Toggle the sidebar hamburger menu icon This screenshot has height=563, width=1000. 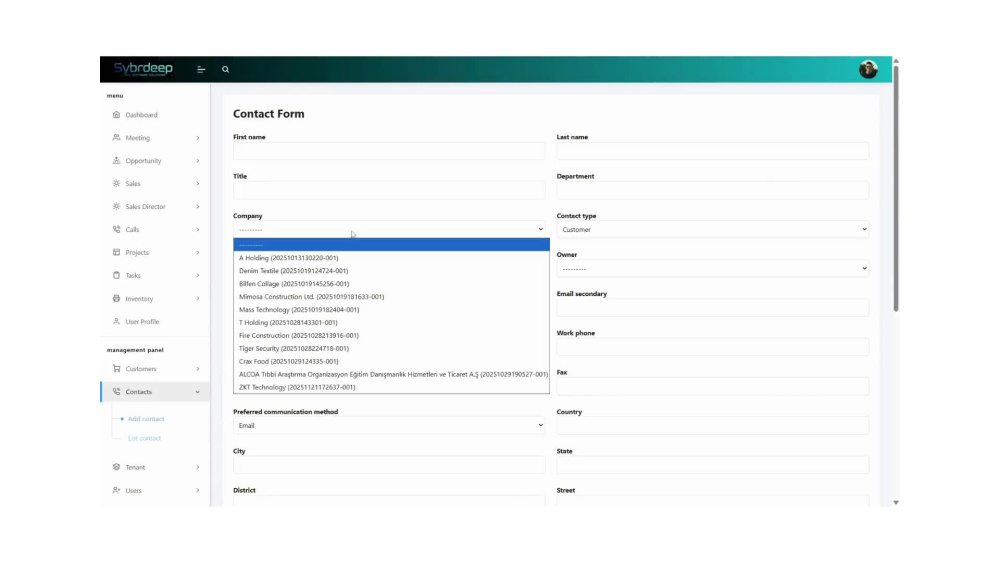(x=201, y=69)
